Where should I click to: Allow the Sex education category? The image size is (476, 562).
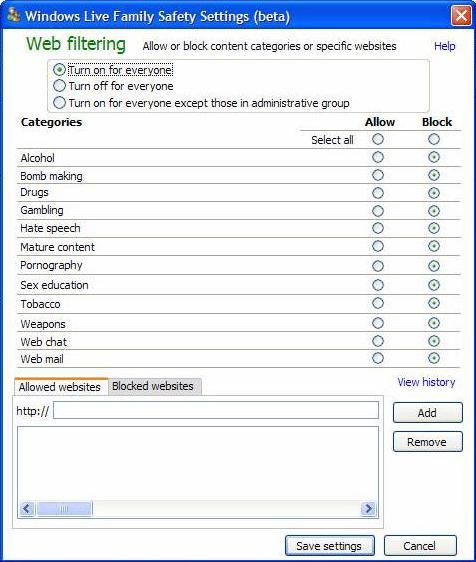378,285
